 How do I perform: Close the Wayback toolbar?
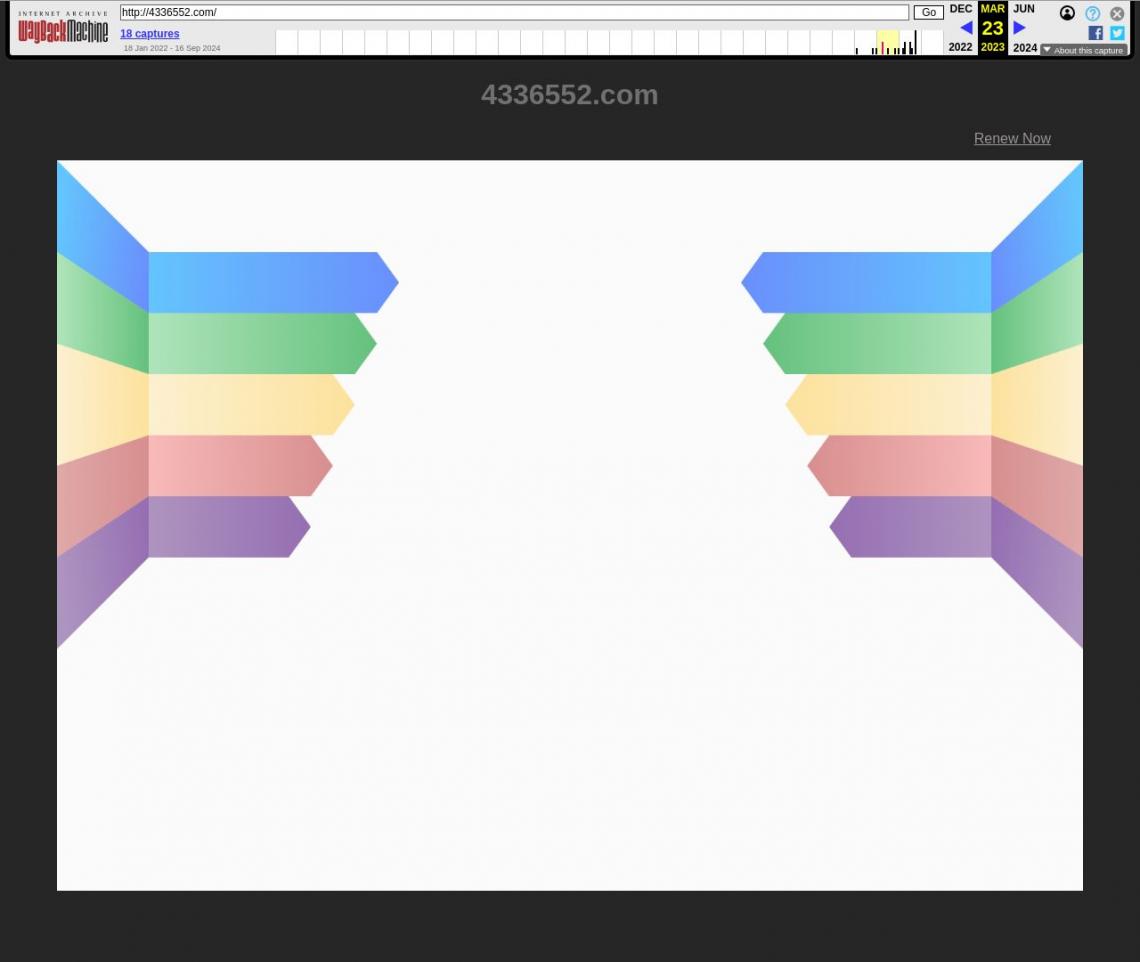coord(1117,13)
